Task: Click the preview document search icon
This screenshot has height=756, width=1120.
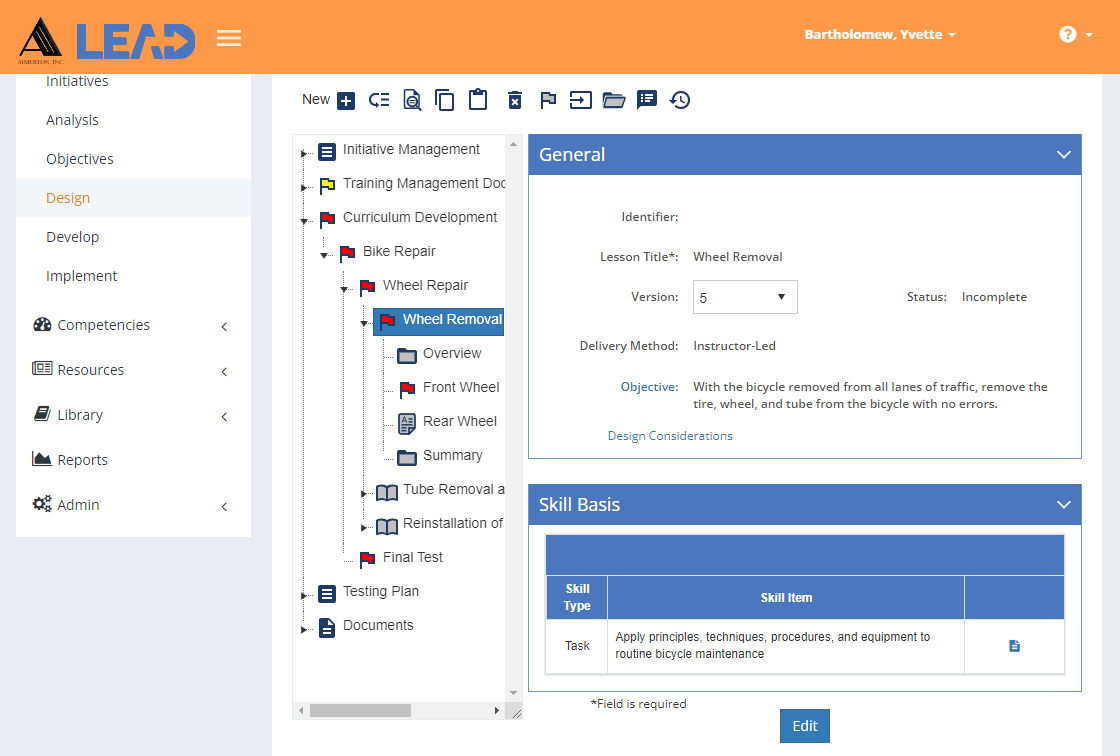Action: (x=411, y=100)
